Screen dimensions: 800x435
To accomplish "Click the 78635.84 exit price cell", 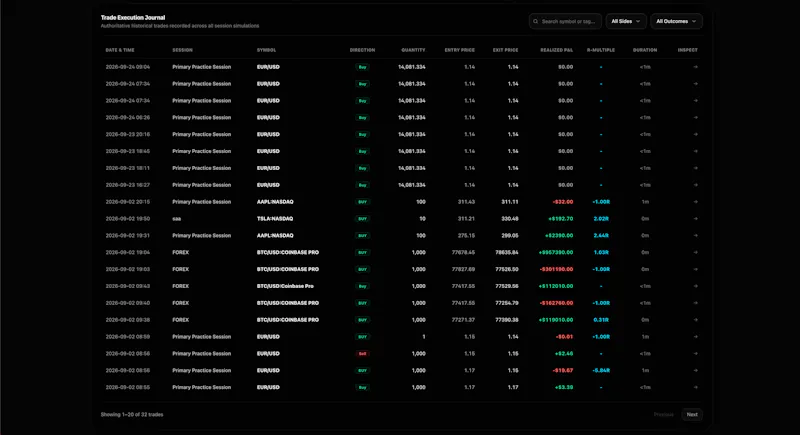I will click(507, 252).
